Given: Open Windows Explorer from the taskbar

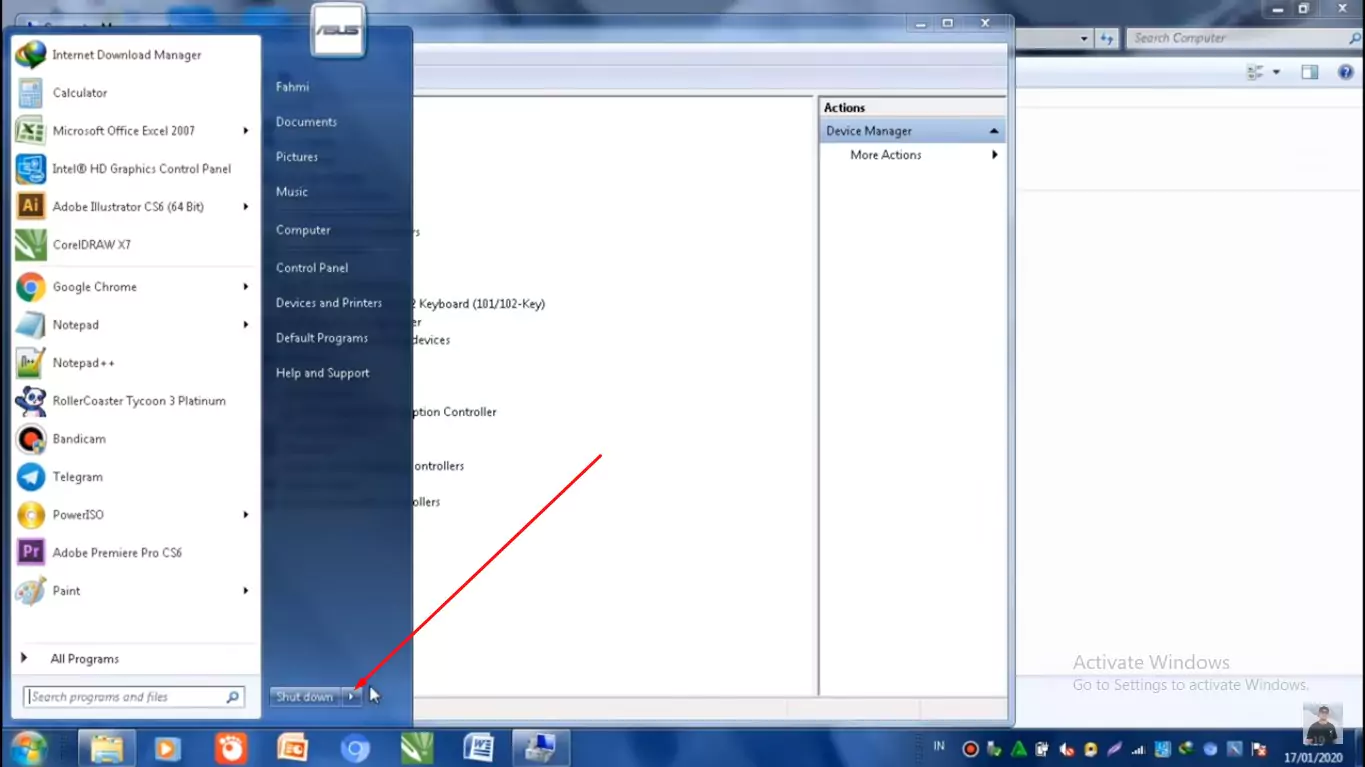Looking at the screenshot, I should click(107, 748).
